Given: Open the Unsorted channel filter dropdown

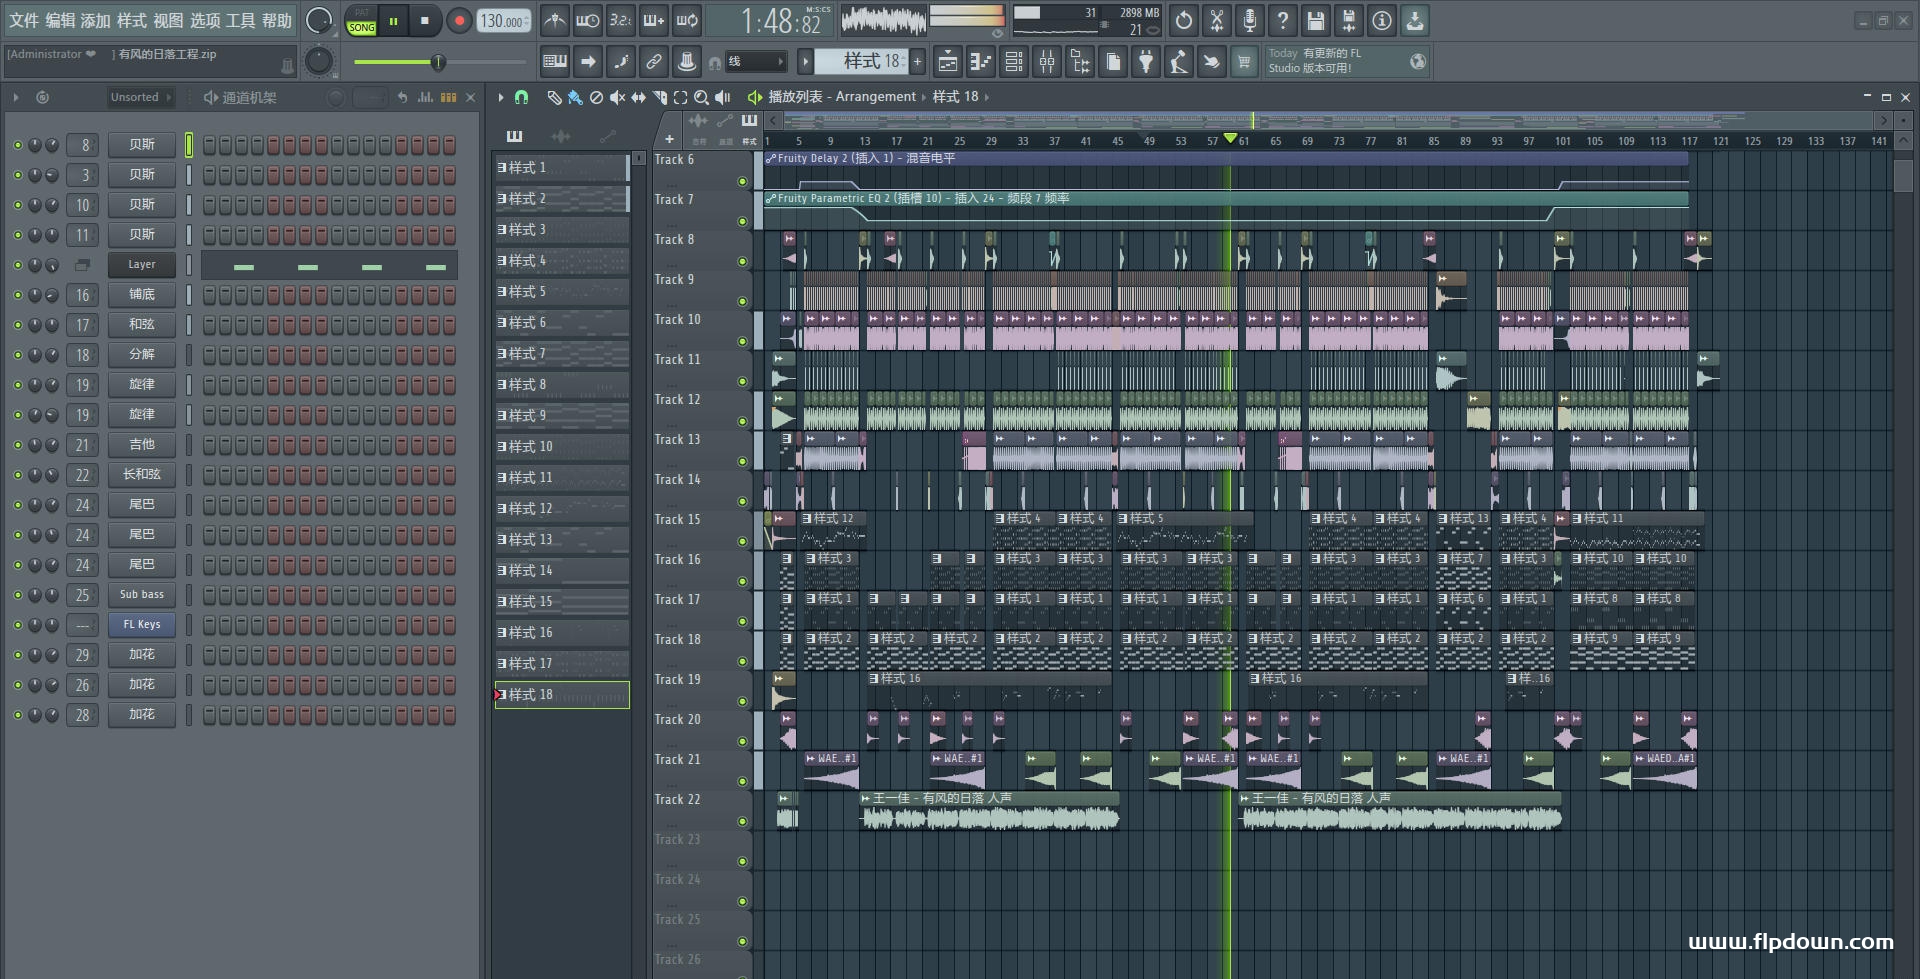Looking at the screenshot, I should pos(140,97).
